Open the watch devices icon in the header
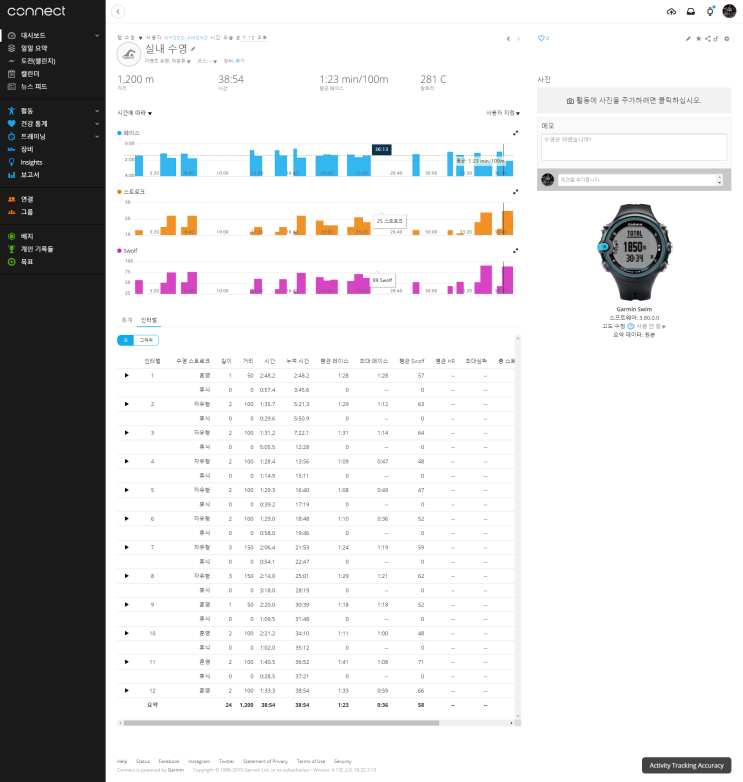 pyautogui.click(x=710, y=11)
